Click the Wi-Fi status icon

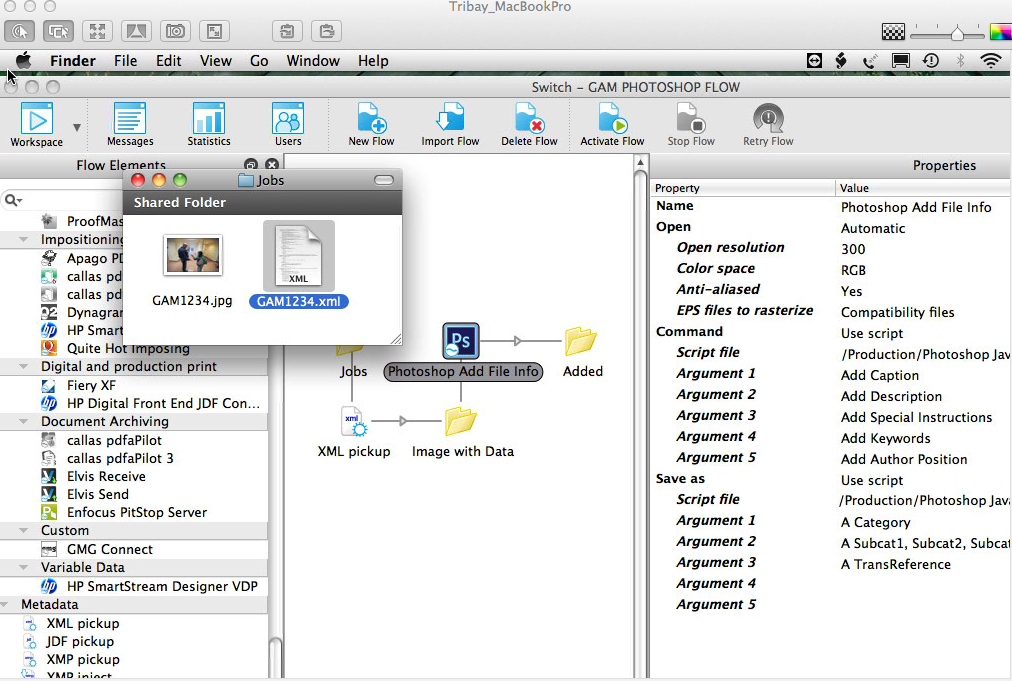(990, 61)
